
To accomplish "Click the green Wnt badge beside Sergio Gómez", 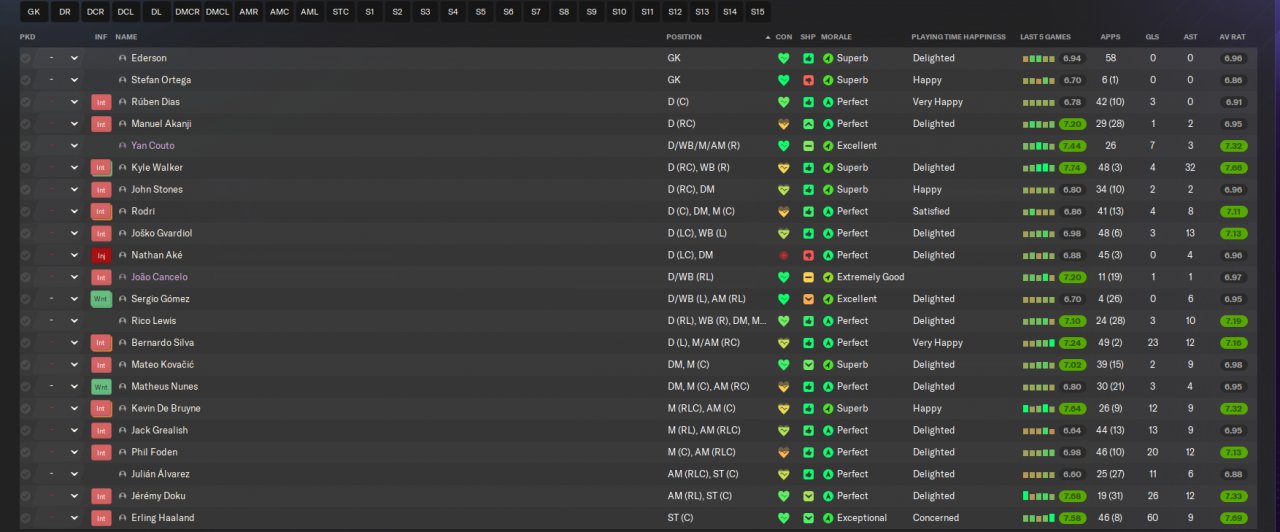I will click(x=101, y=299).
